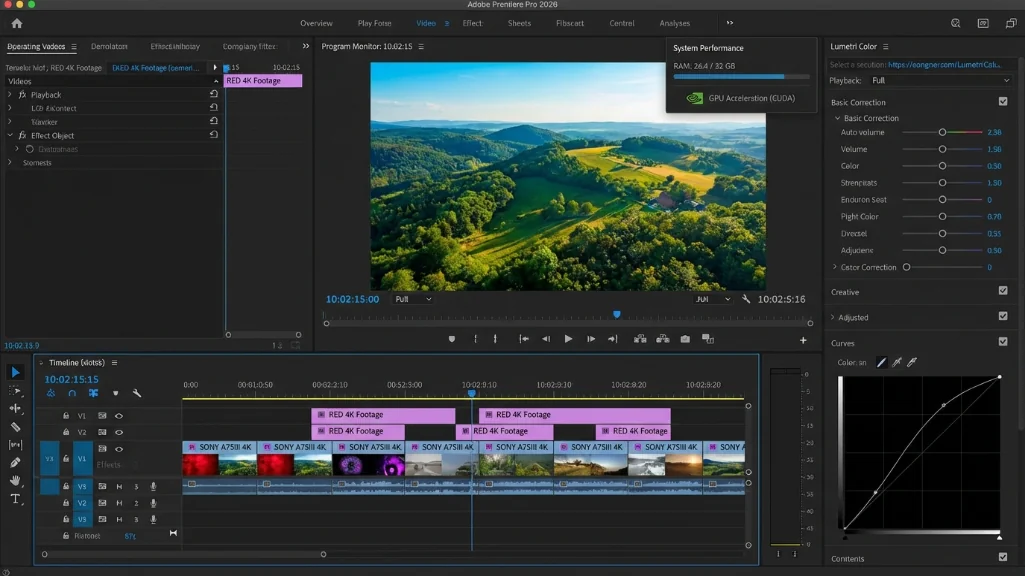This screenshot has width=1025, height=576.
Task: Hide track V2 with eye icon
Action: (119, 432)
